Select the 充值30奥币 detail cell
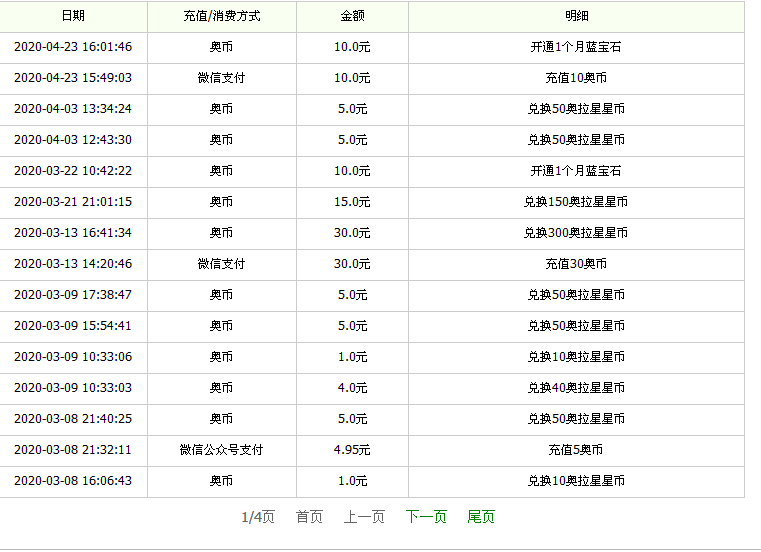 (577, 264)
